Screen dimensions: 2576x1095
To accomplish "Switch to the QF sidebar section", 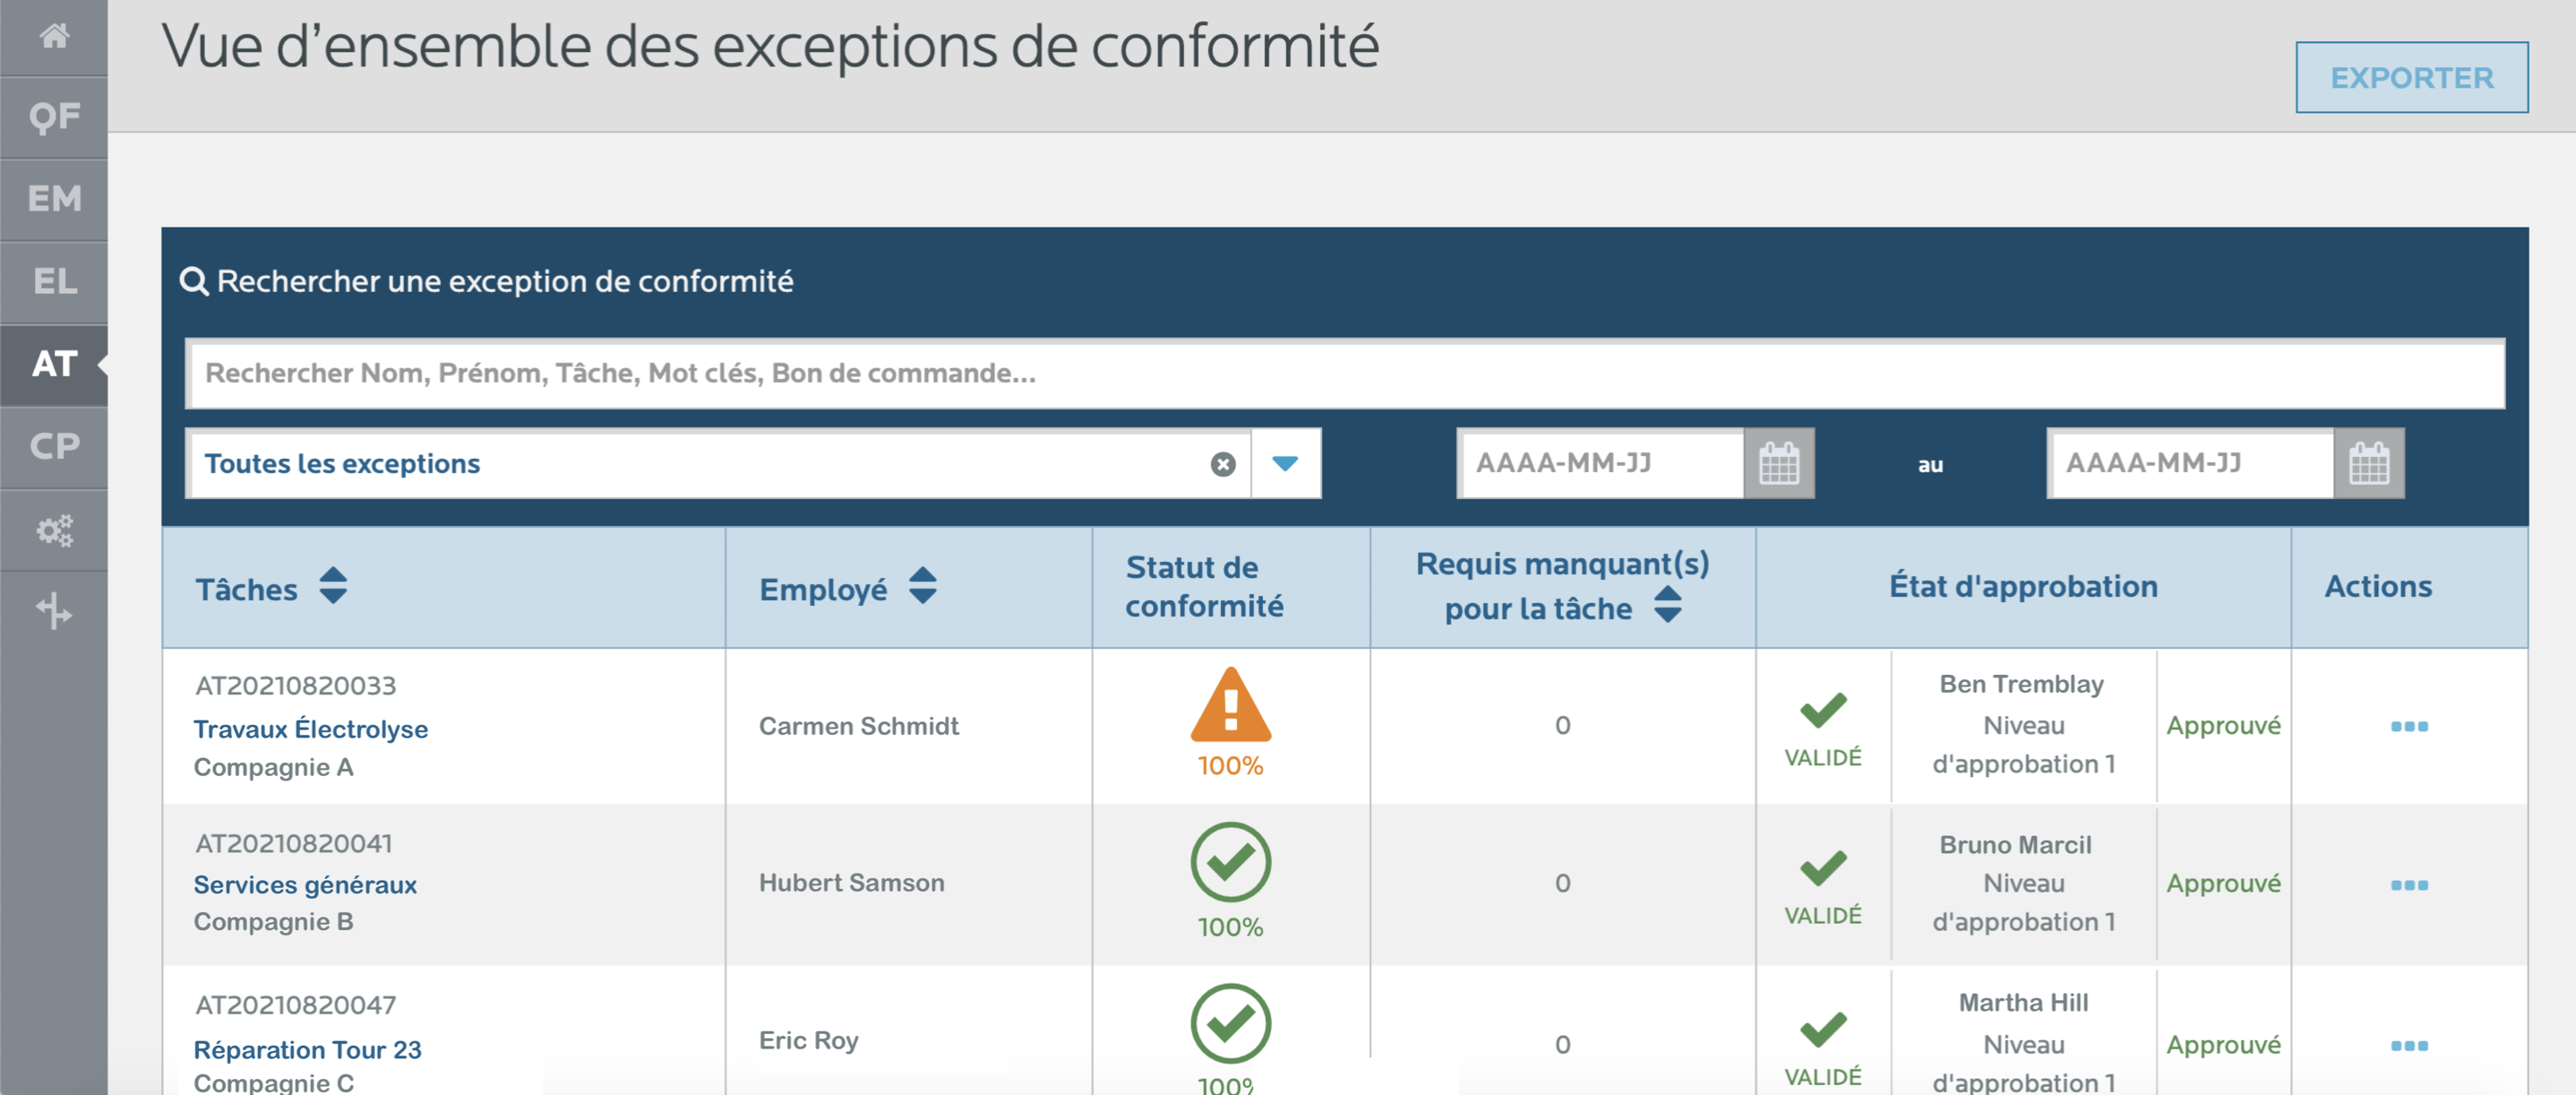I will coord(54,118).
